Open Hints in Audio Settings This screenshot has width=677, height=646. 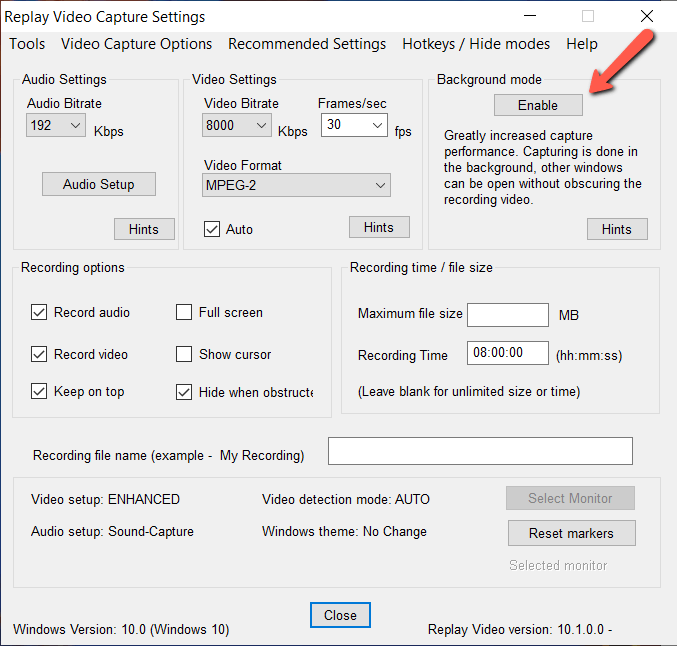point(144,229)
